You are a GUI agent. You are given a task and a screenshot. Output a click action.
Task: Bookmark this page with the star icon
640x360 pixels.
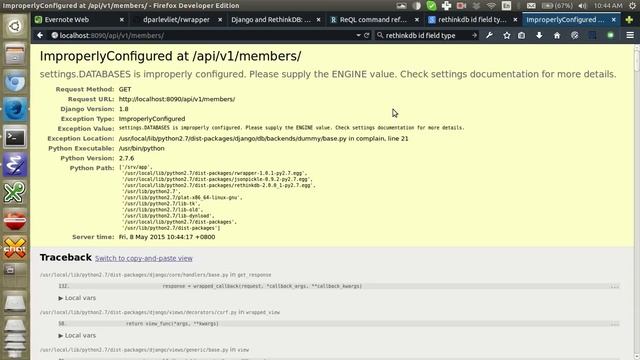(x=507, y=36)
